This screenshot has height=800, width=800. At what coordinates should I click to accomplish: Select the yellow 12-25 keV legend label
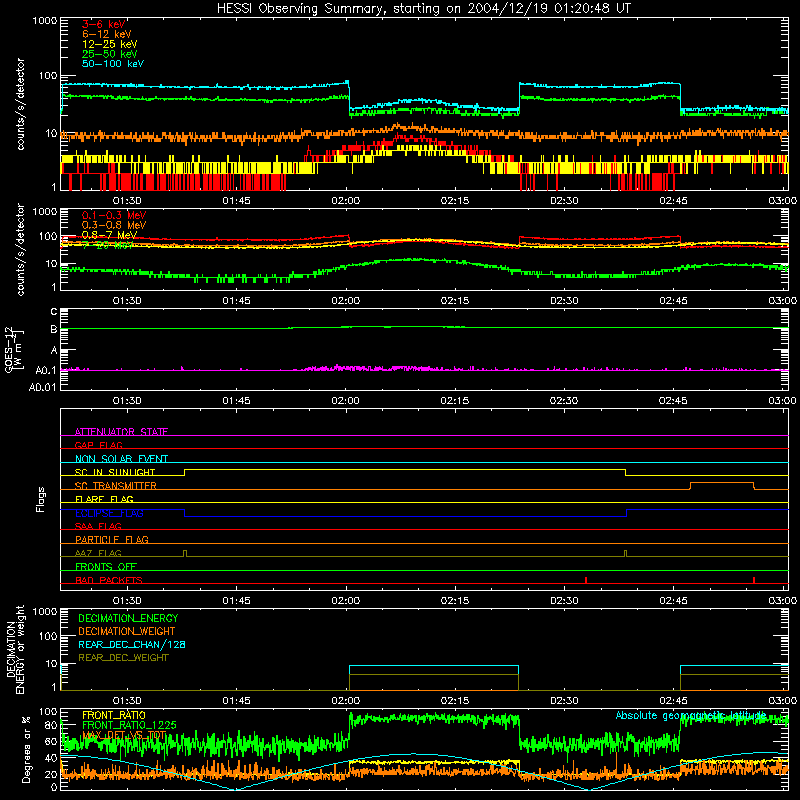pyautogui.click(x=110, y=44)
